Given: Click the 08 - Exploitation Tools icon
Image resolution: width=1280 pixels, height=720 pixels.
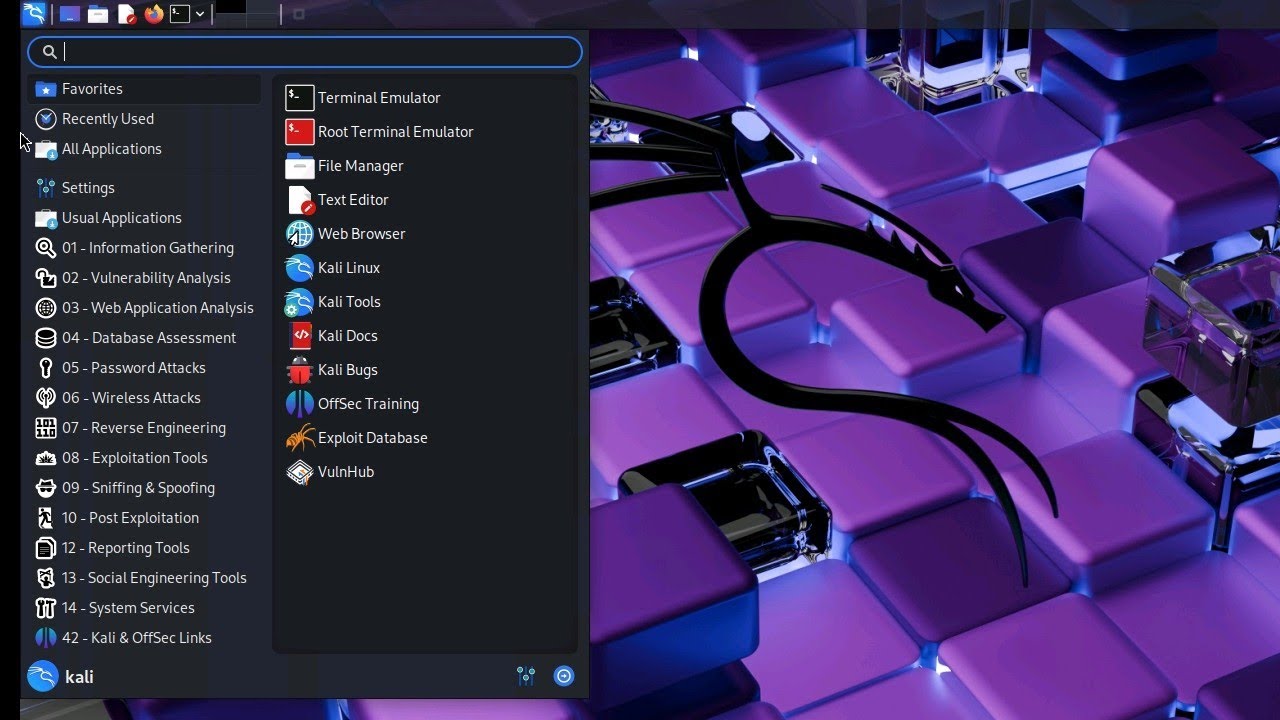Looking at the screenshot, I should pyautogui.click(x=46, y=458).
